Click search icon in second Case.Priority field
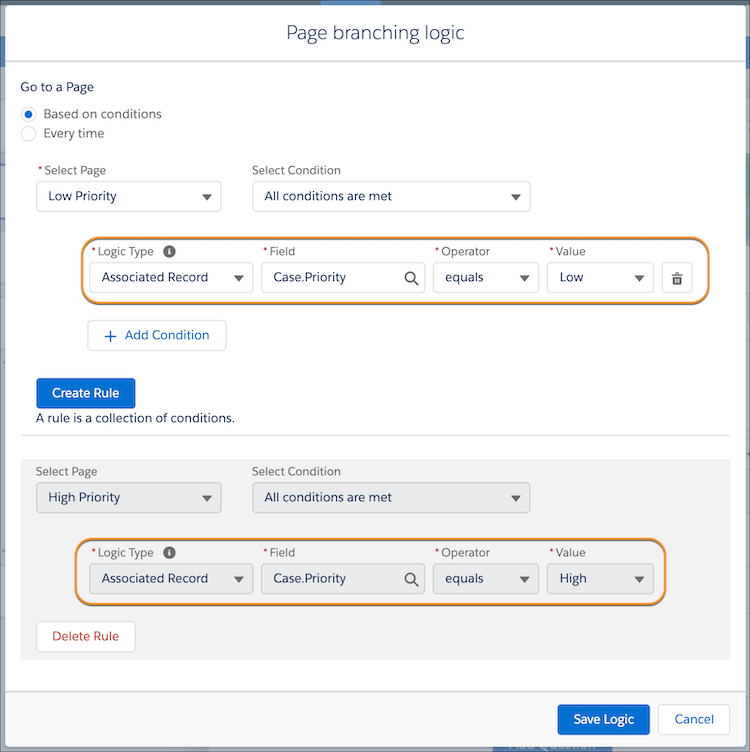Screen dimensions: 750x752 411,579
